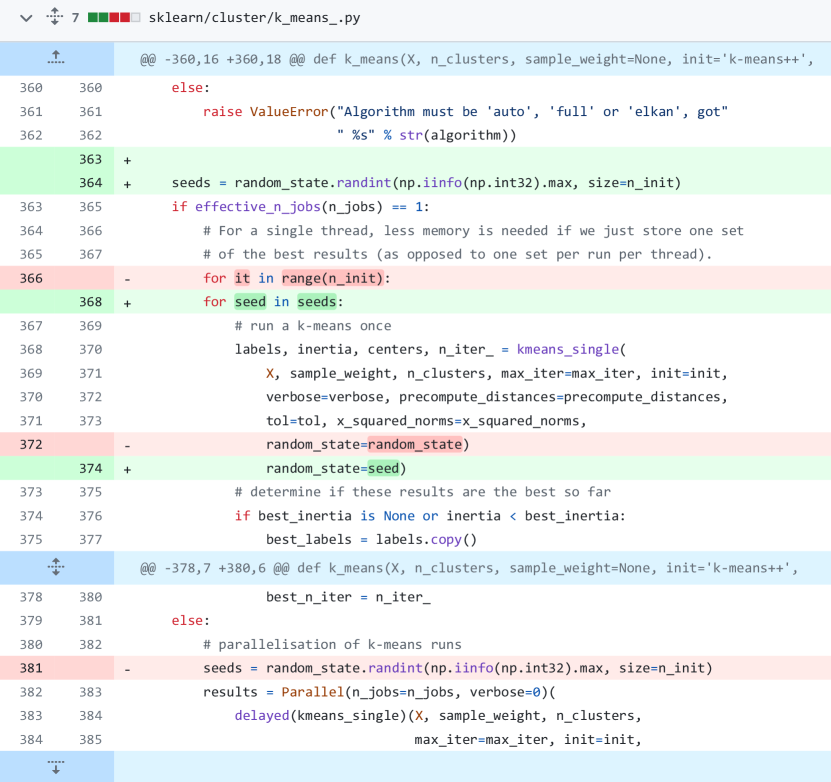
Task: Click the comment "# of the best results"
Action: [x=457, y=254]
